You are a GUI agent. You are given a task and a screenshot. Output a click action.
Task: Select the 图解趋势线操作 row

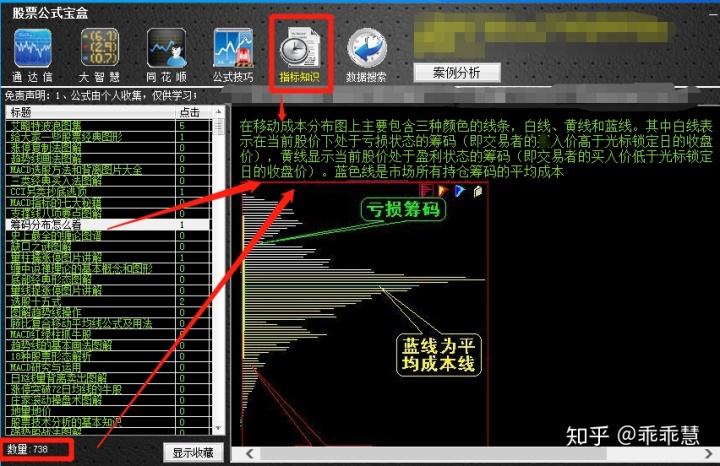click(x=108, y=313)
